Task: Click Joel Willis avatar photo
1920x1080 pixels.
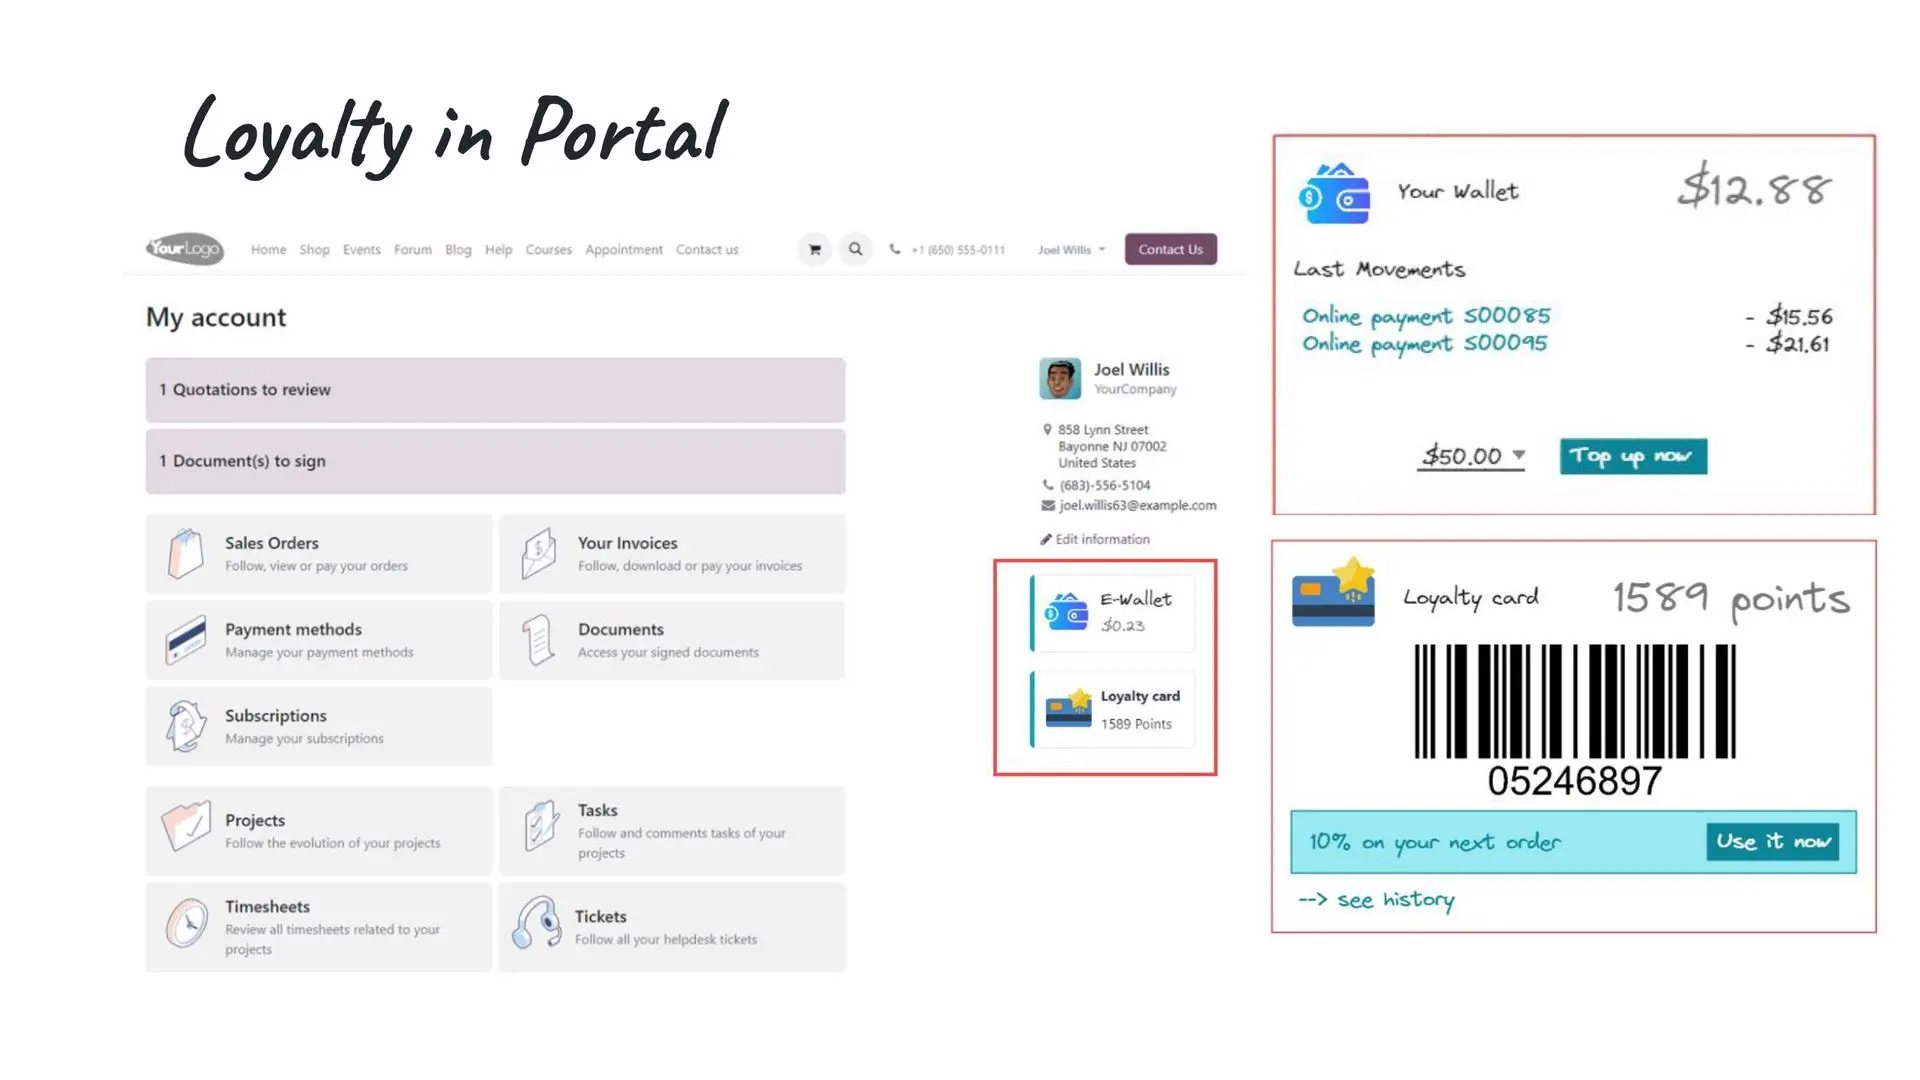Action: pos(1060,379)
